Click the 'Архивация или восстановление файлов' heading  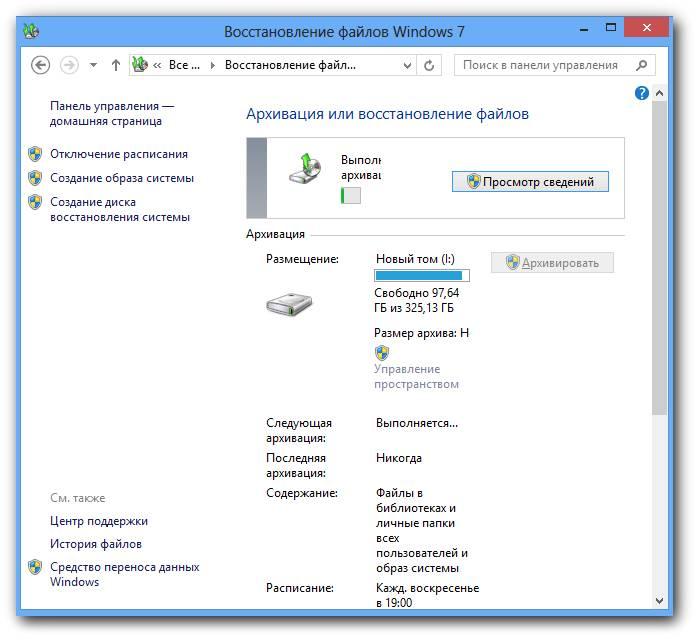coord(387,114)
